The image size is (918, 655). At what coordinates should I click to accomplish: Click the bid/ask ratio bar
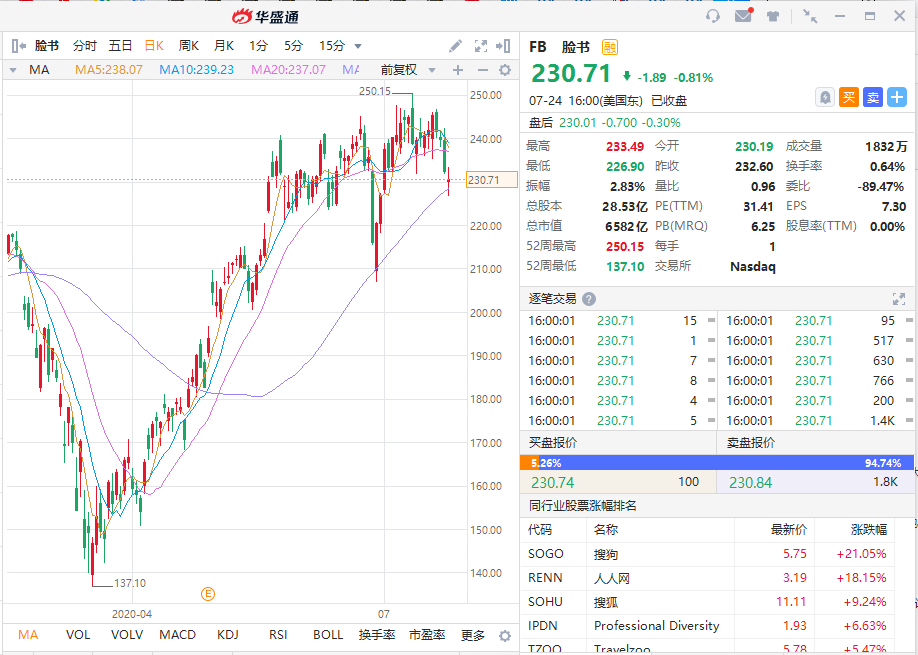coord(717,463)
